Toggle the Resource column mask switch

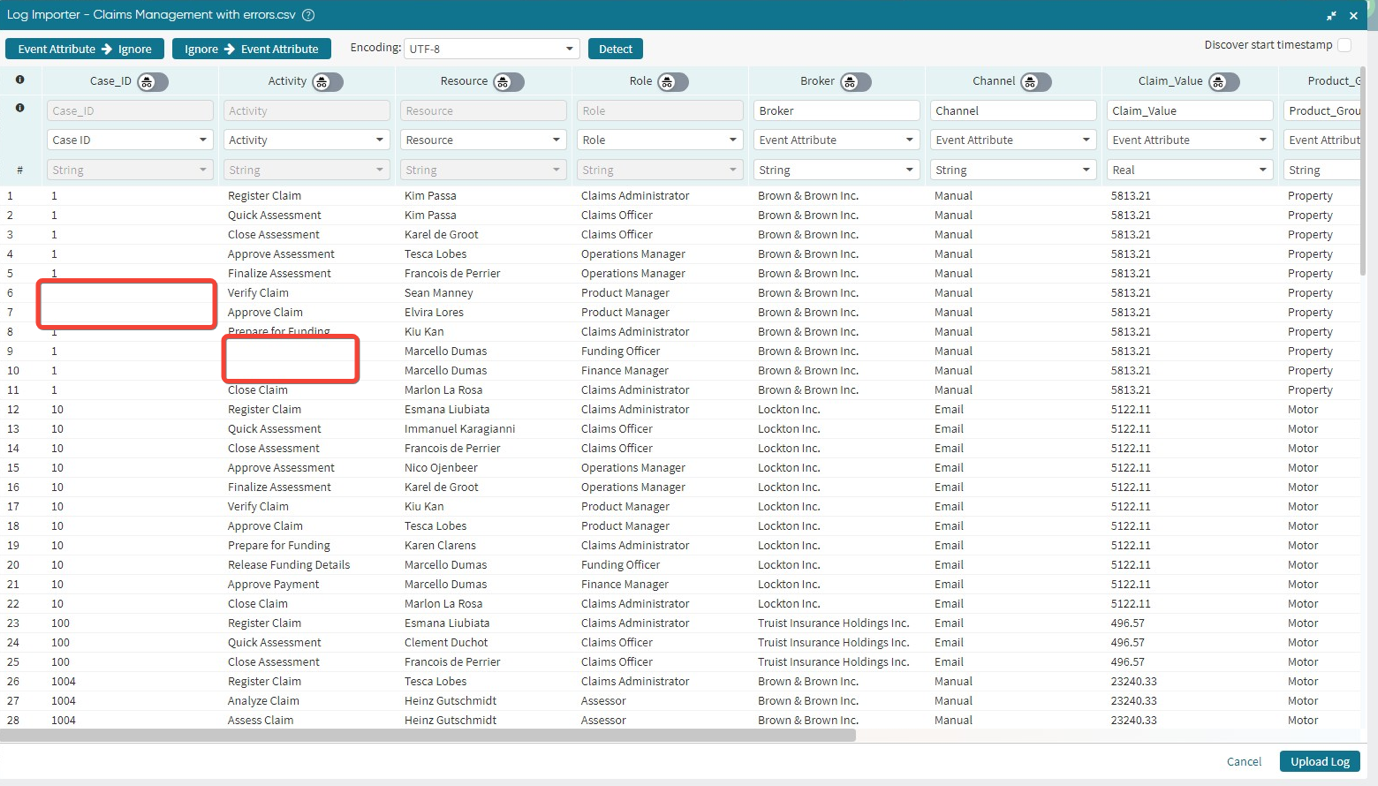[508, 82]
